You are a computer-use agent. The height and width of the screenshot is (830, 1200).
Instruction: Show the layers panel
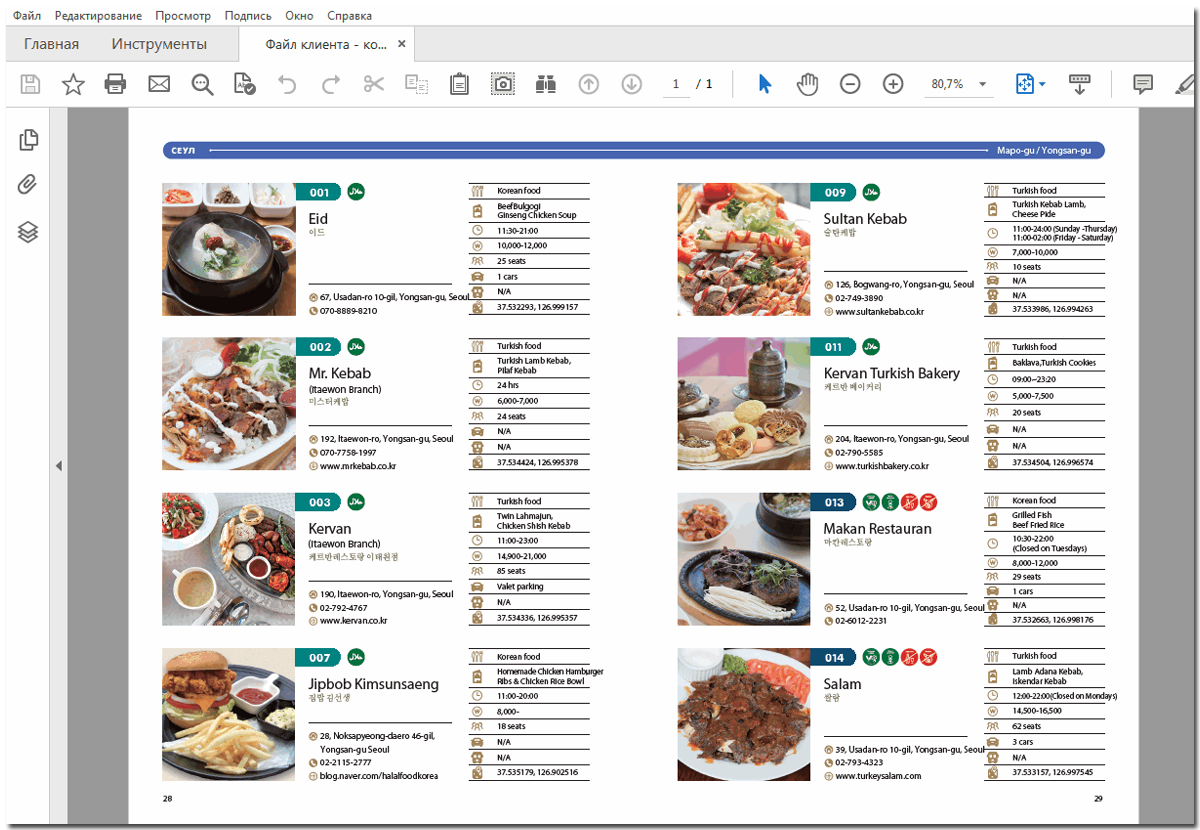click(29, 232)
